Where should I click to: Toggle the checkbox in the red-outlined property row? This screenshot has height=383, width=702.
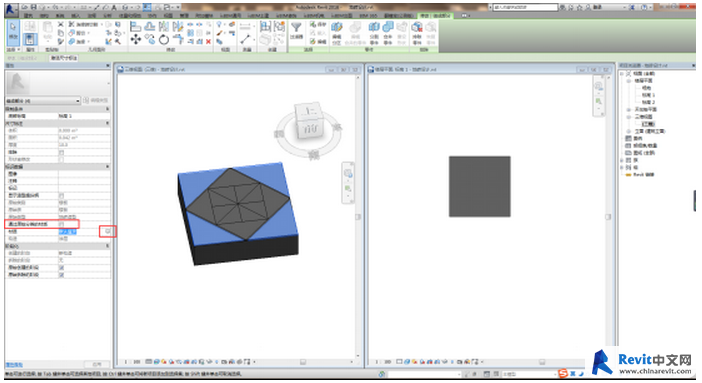tap(61, 224)
